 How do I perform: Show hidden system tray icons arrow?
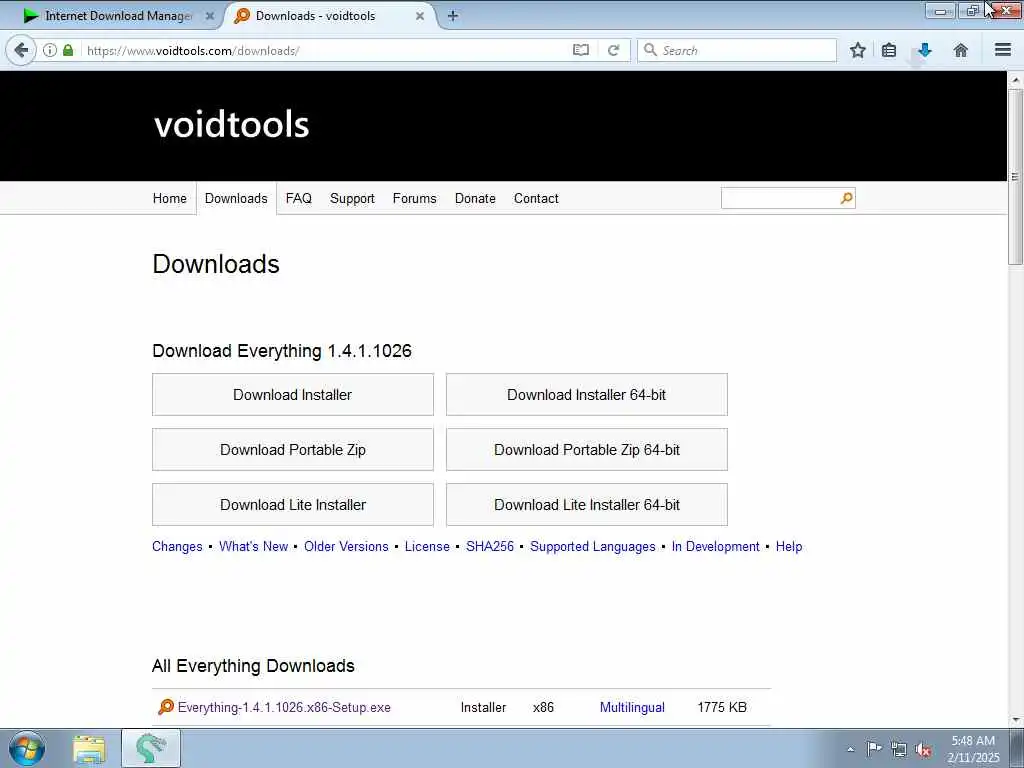click(x=850, y=749)
